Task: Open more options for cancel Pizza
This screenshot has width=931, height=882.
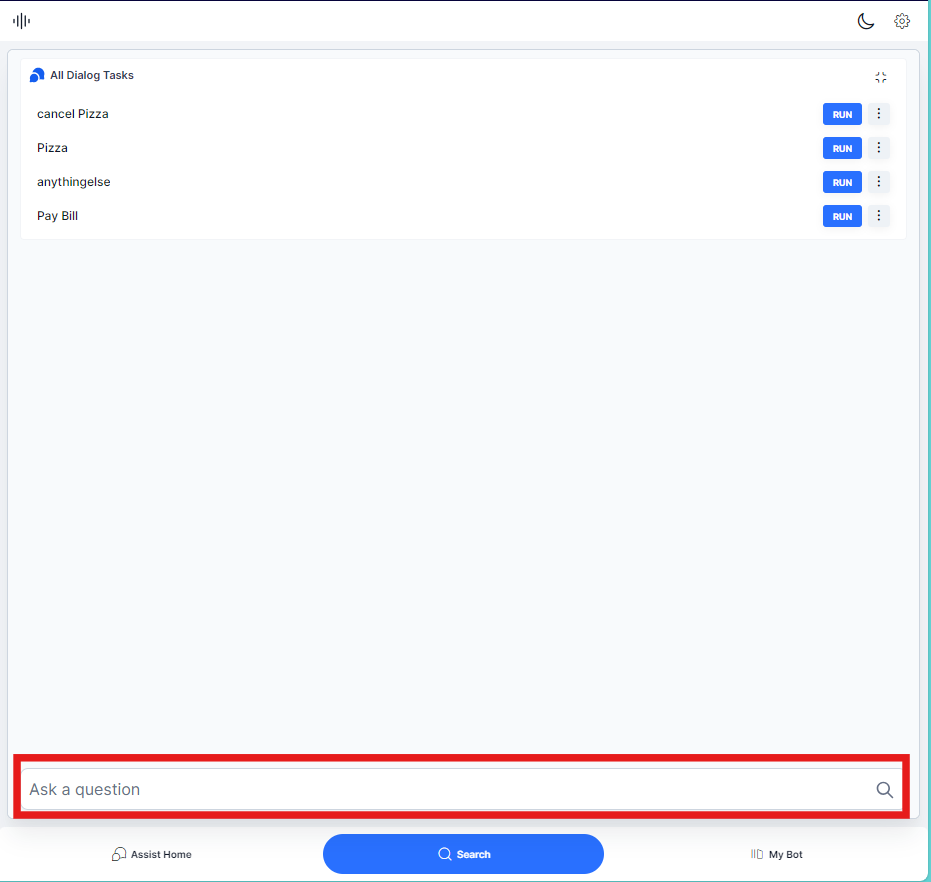Action: coord(879,114)
